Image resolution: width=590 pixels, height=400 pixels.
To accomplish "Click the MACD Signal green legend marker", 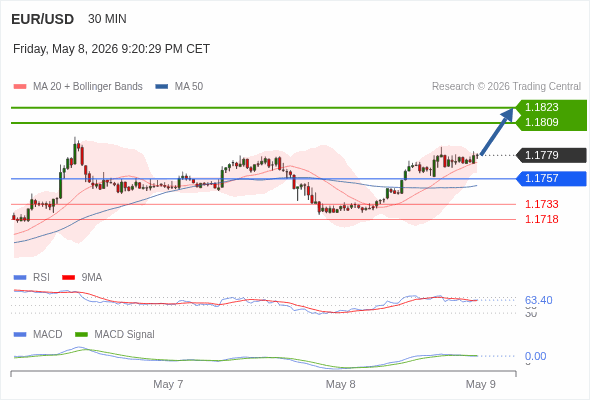I will tap(81, 335).
